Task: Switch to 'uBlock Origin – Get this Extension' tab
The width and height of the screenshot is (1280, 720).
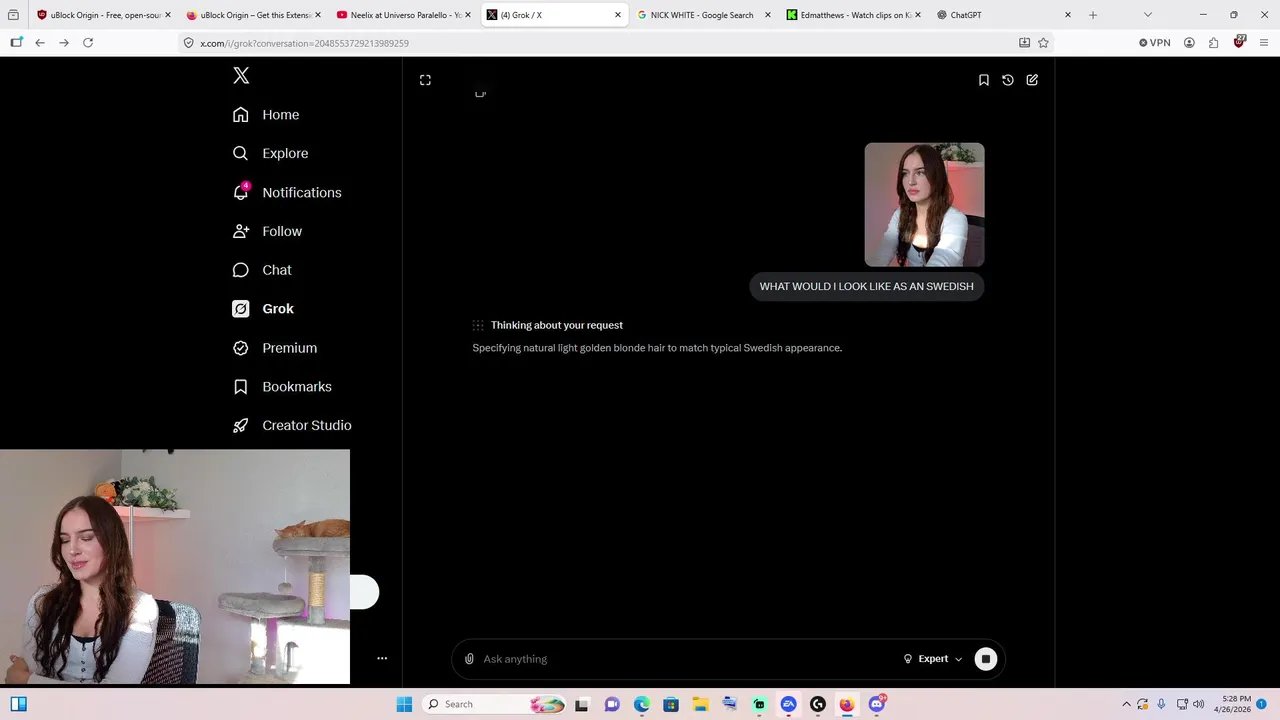Action: coord(254,15)
